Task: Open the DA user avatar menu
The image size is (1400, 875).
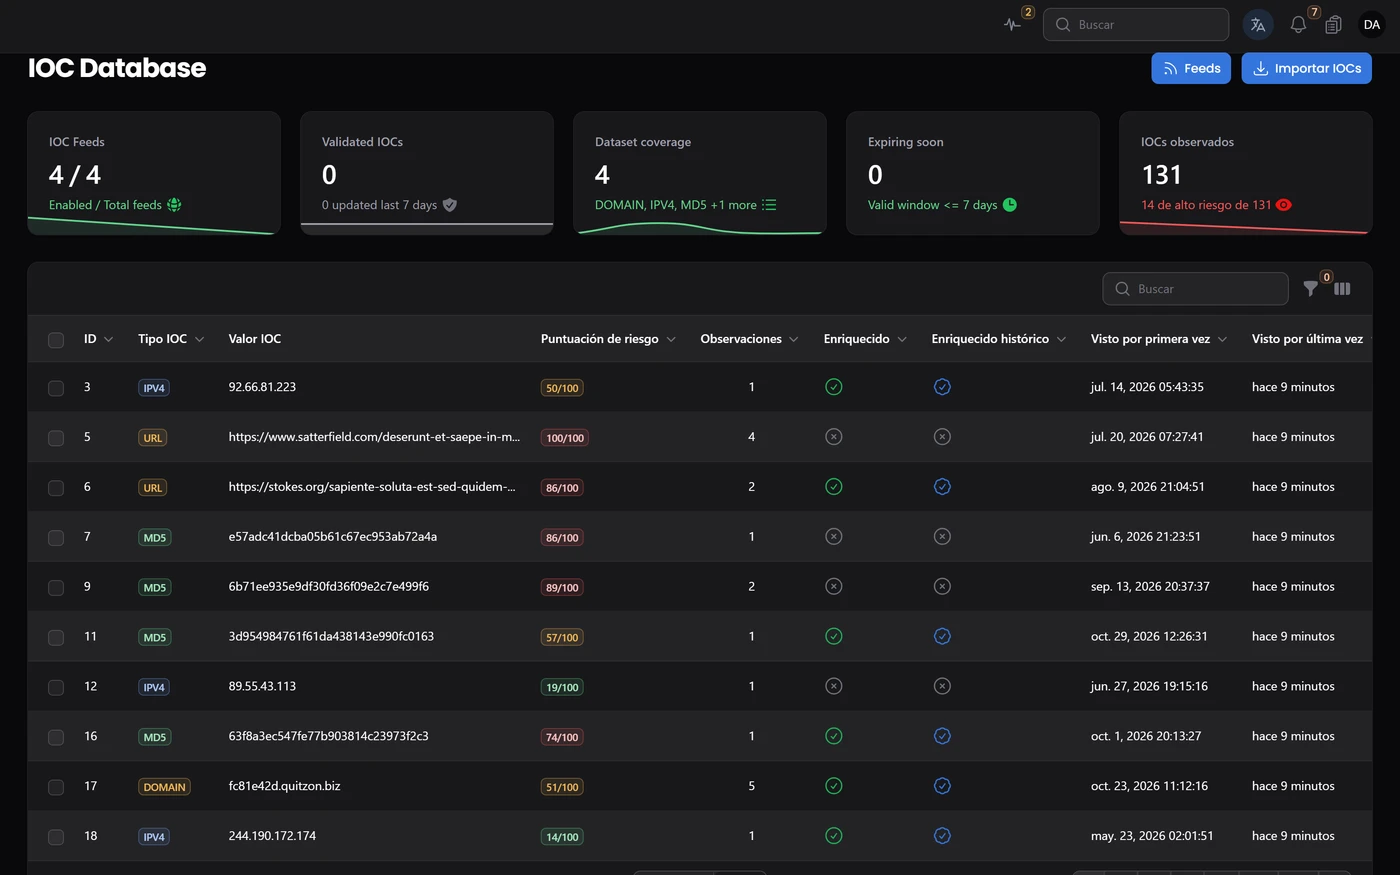Action: [x=1372, y=25]
